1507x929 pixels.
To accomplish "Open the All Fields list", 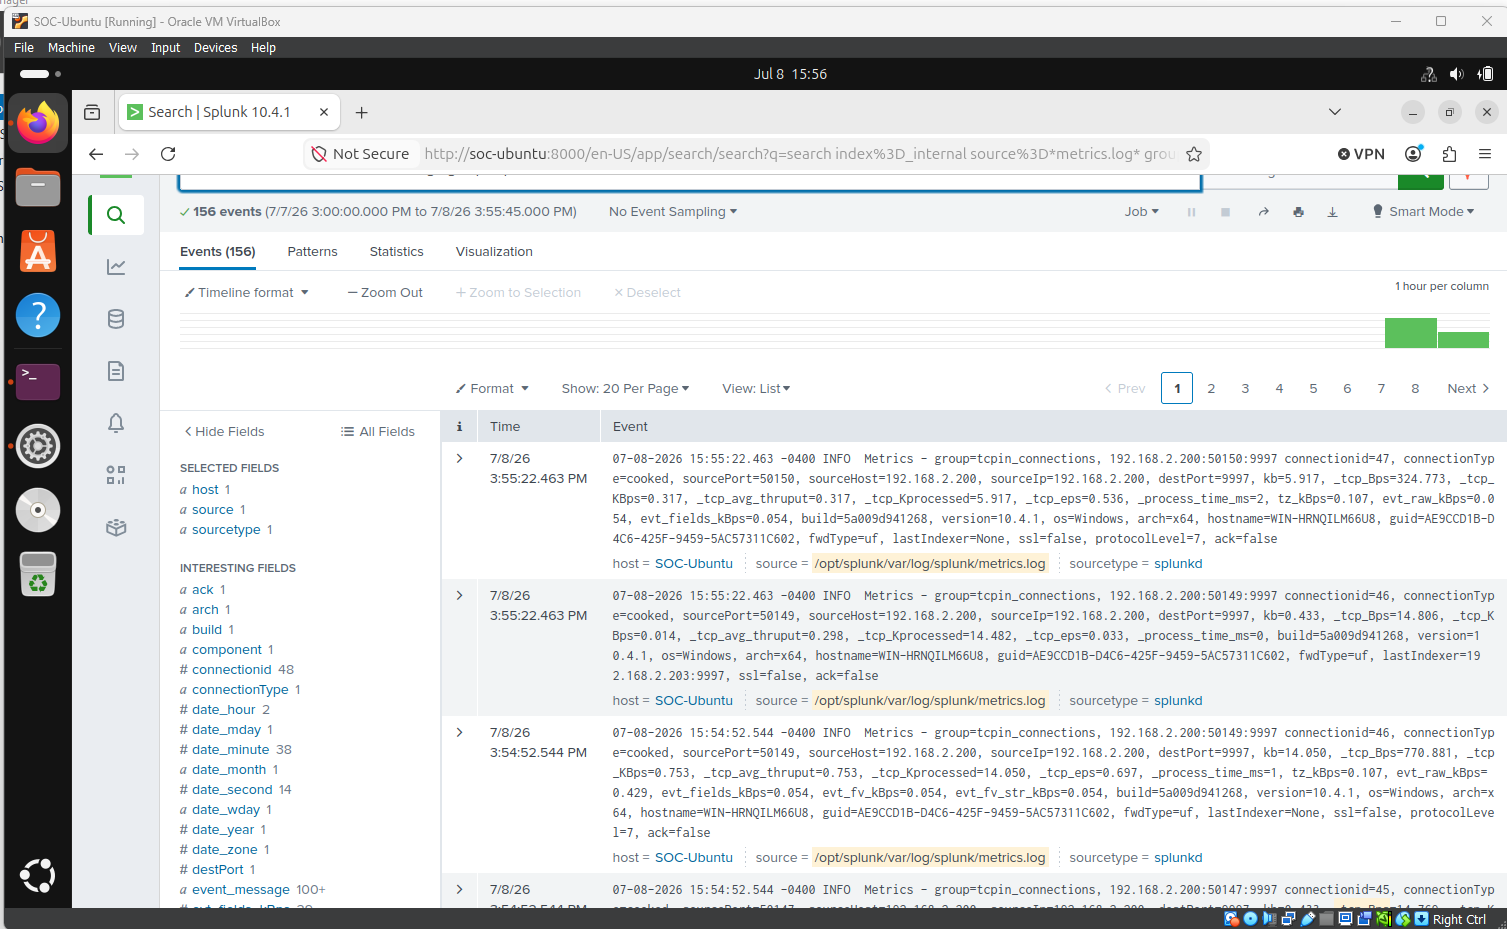I will tap(378, 432).
